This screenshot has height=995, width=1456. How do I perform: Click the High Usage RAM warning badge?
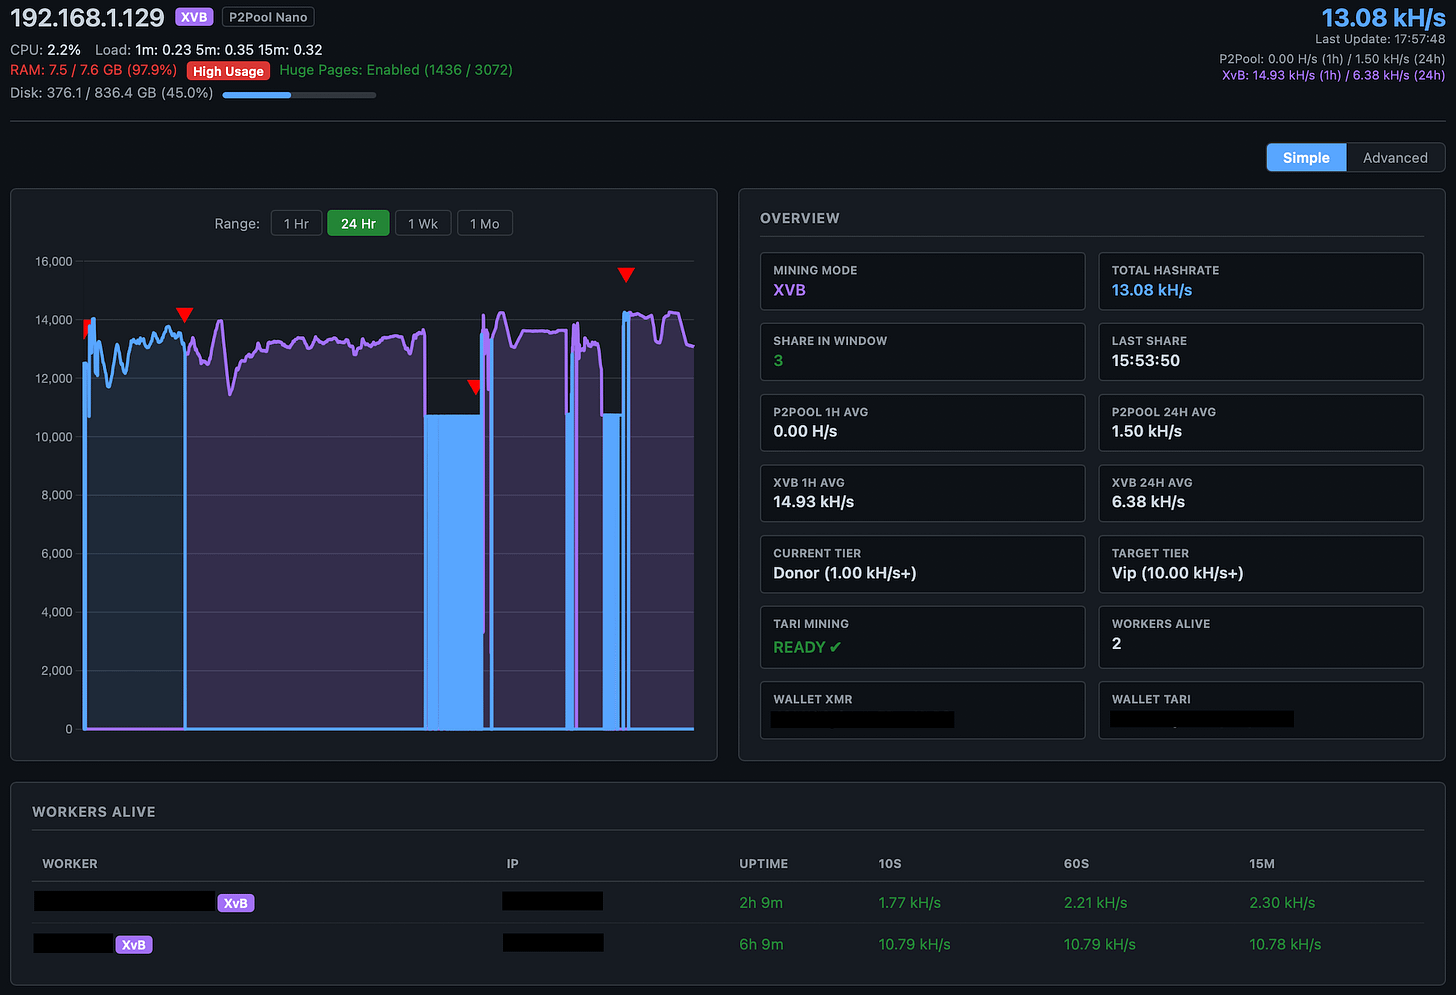tap(228, 70)
